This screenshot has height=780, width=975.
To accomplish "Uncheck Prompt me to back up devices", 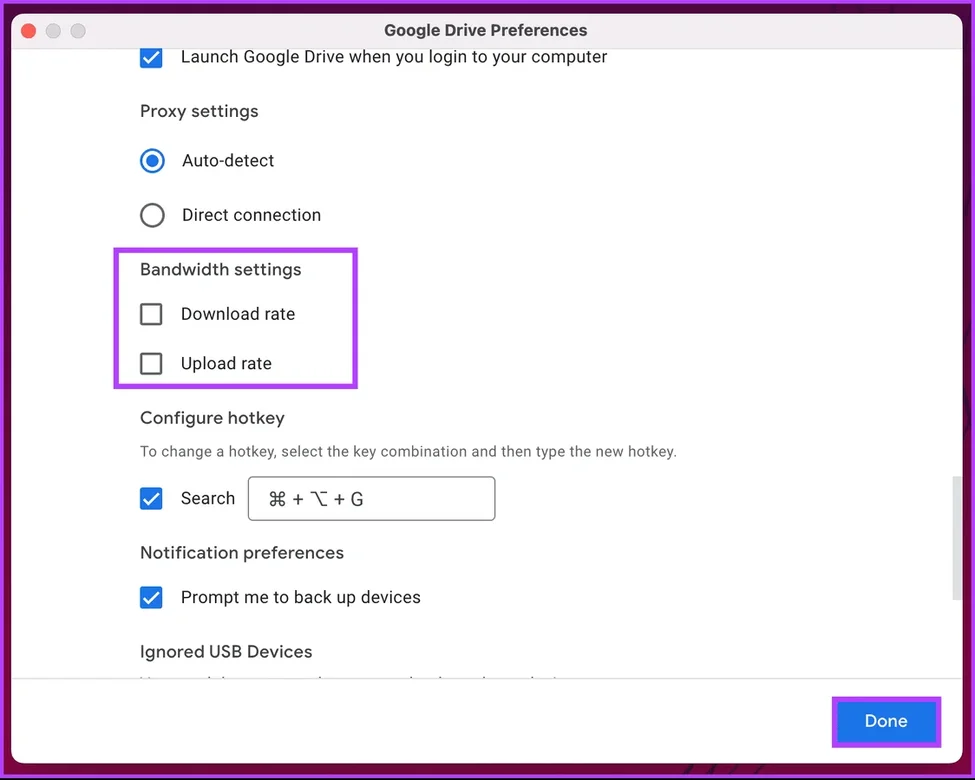I will click(x=151, y=597).
